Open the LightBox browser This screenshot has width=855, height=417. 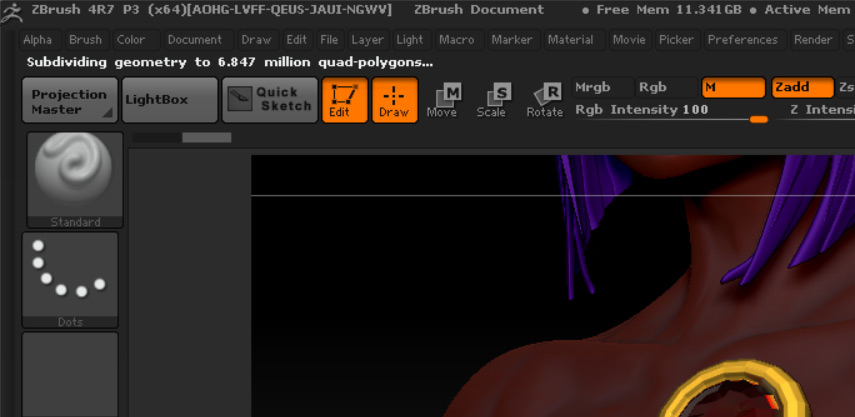pyautogui.click(x=170, y=100)
